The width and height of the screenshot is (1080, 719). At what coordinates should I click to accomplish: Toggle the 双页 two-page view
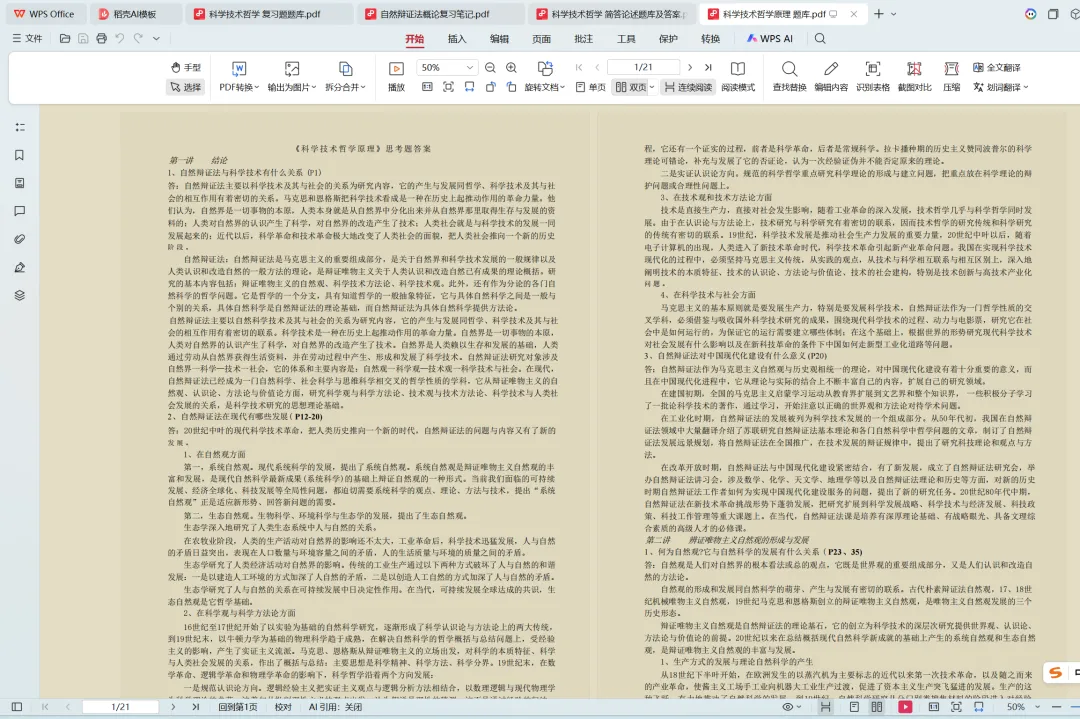(631, 87)
